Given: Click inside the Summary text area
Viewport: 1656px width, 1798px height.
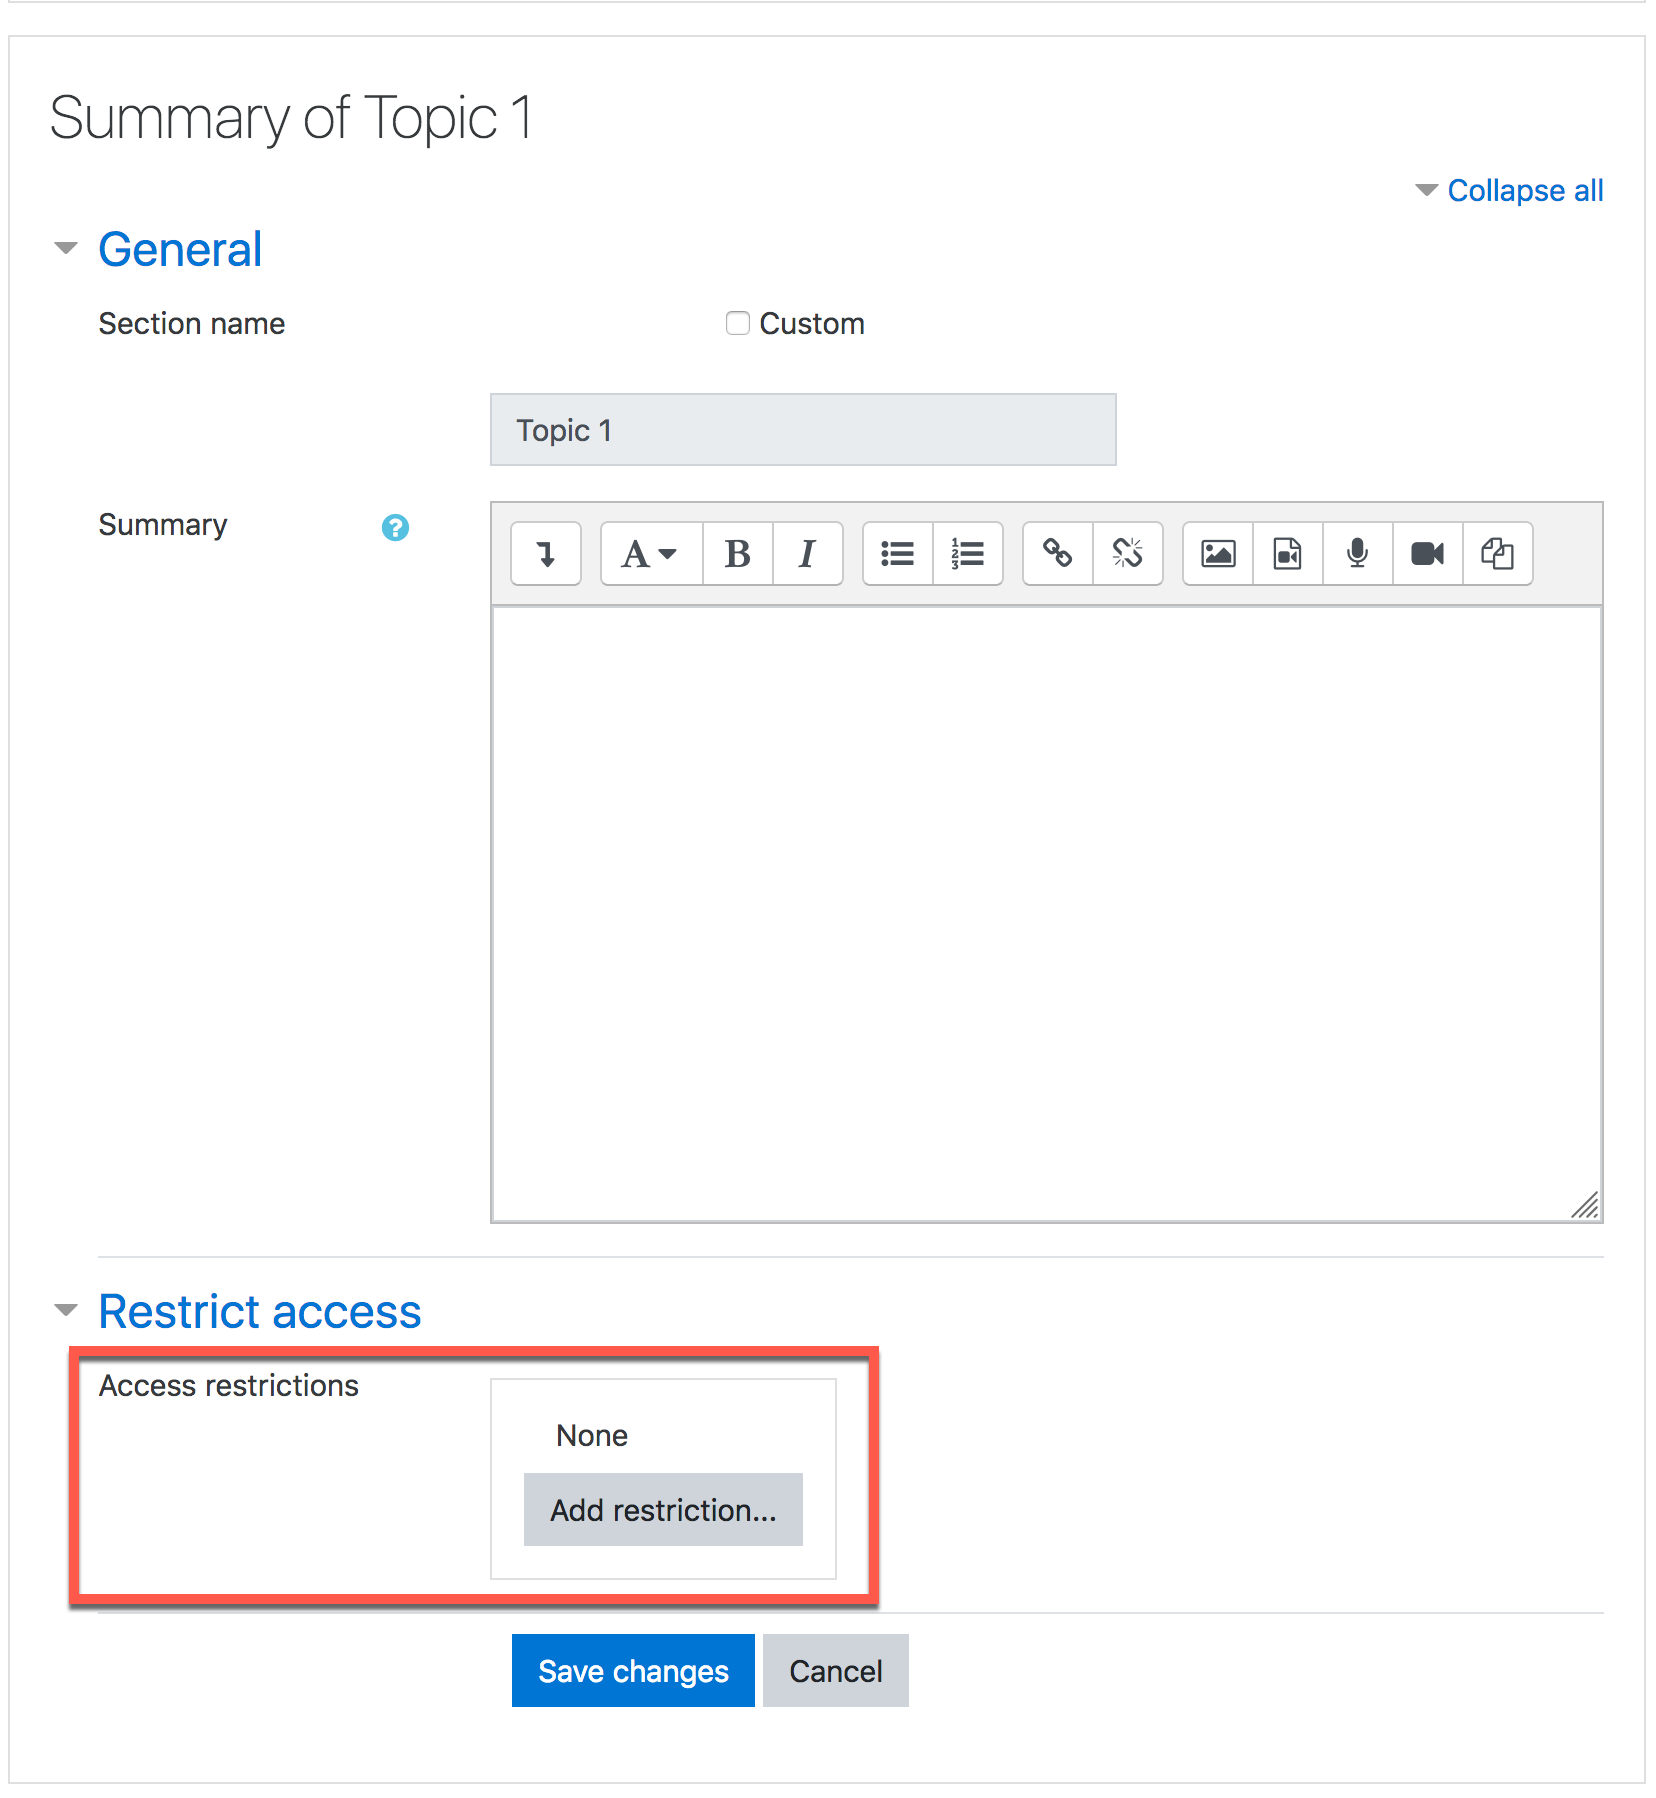Looking at the screenshot, I should click(x=1045, y=912).
